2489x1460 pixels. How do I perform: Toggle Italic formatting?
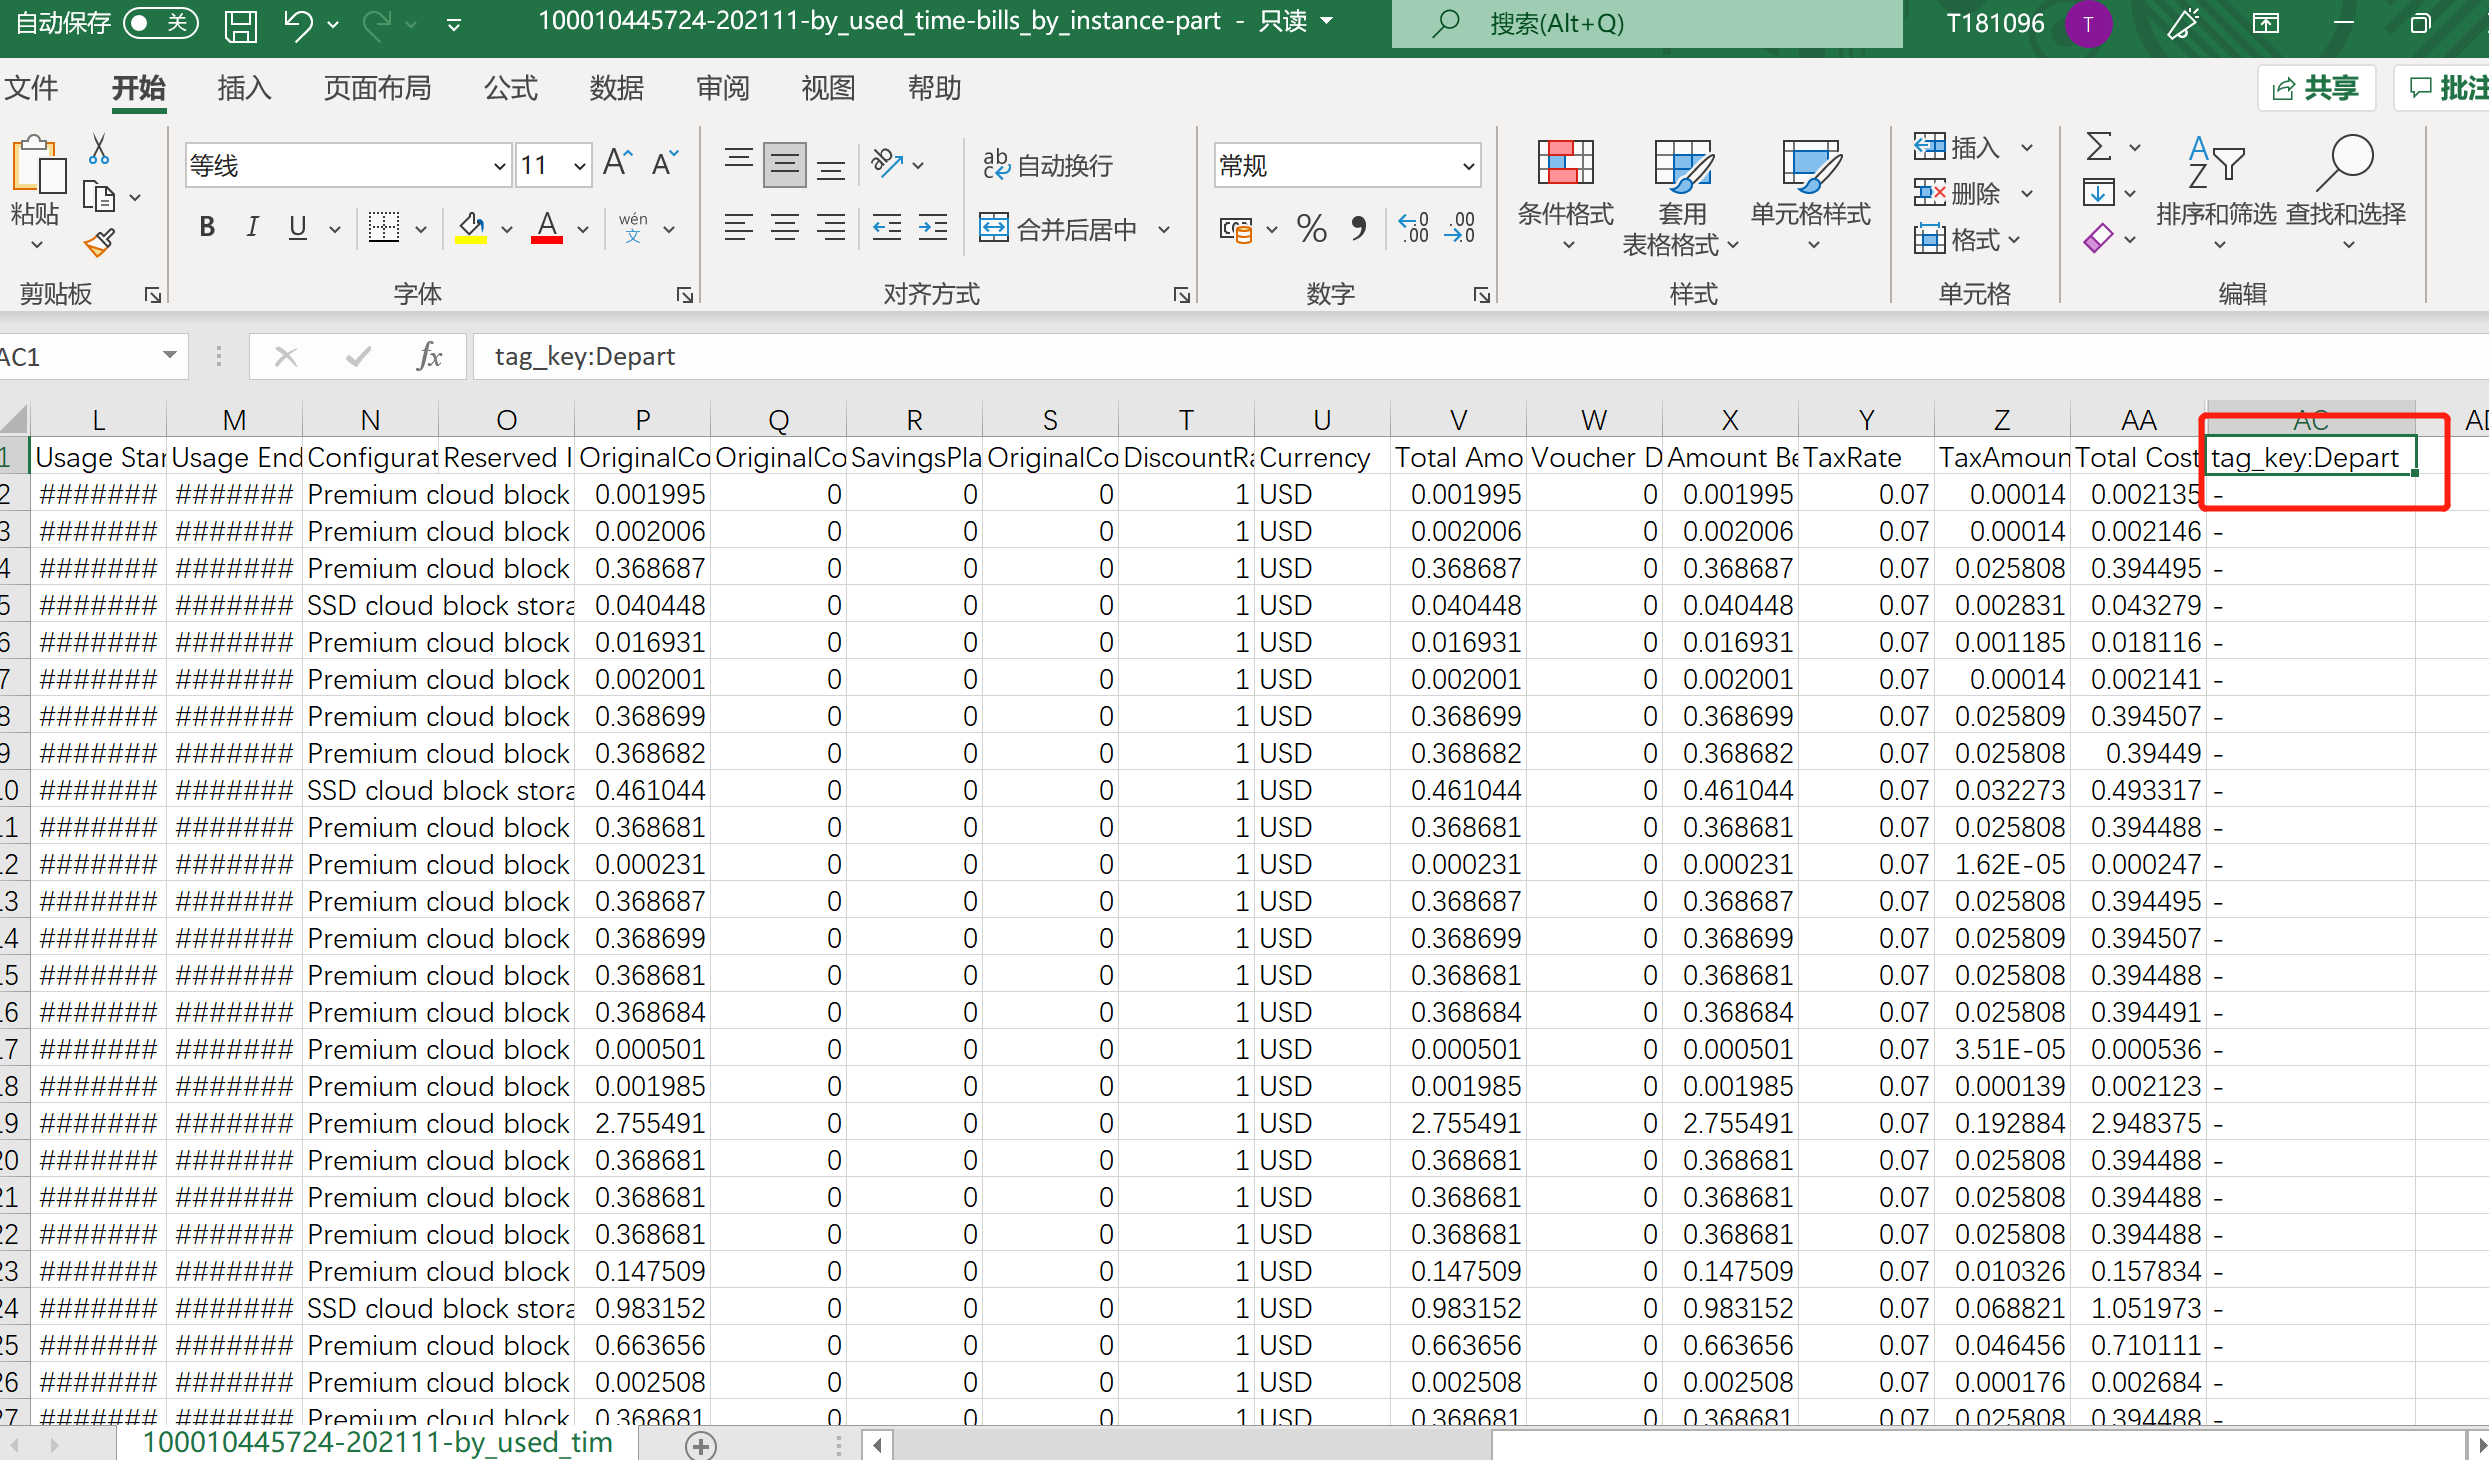pos(252,228)
